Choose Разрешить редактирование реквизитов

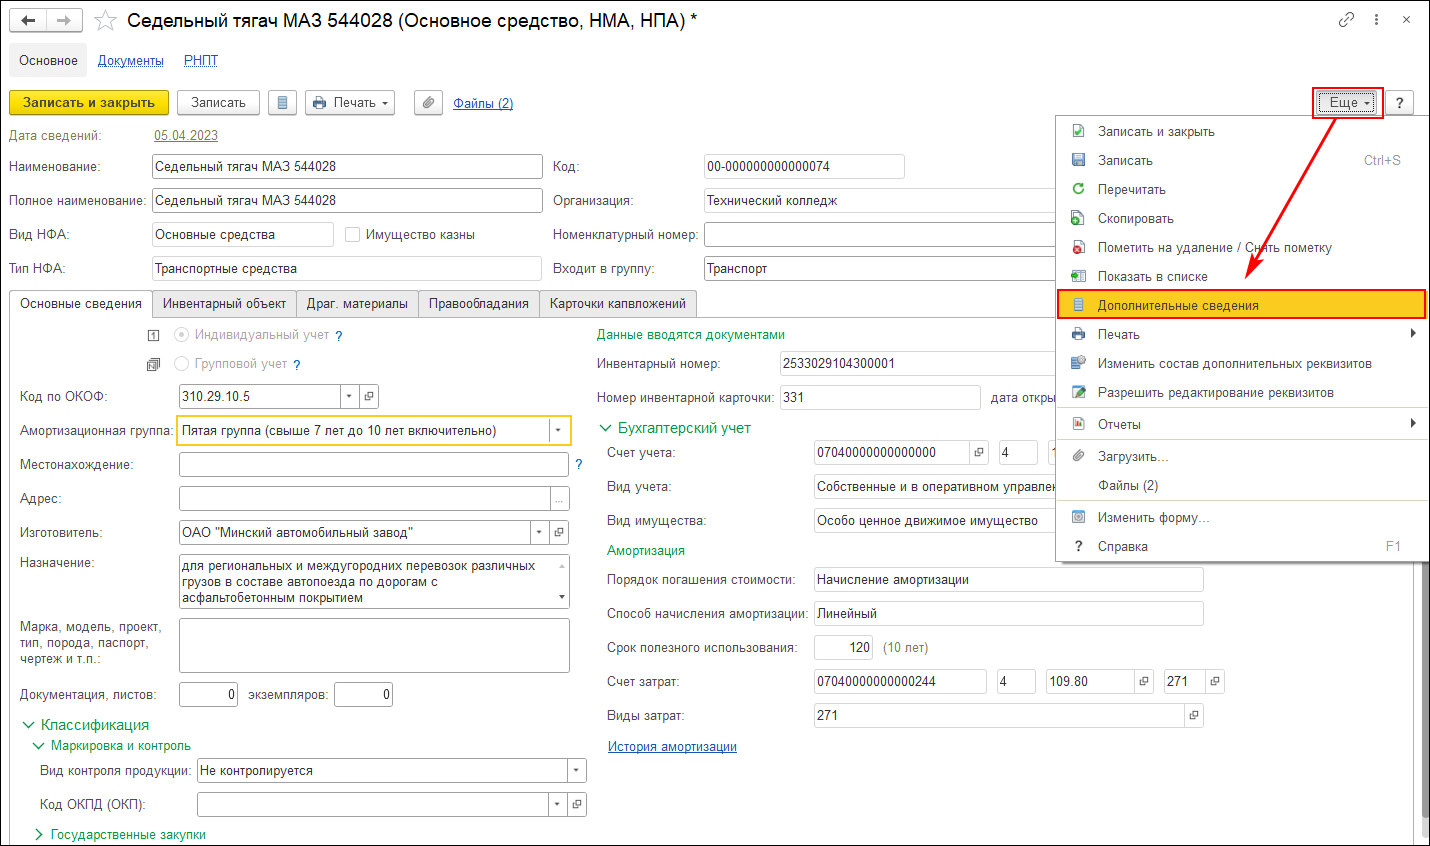pos(1240,392)
